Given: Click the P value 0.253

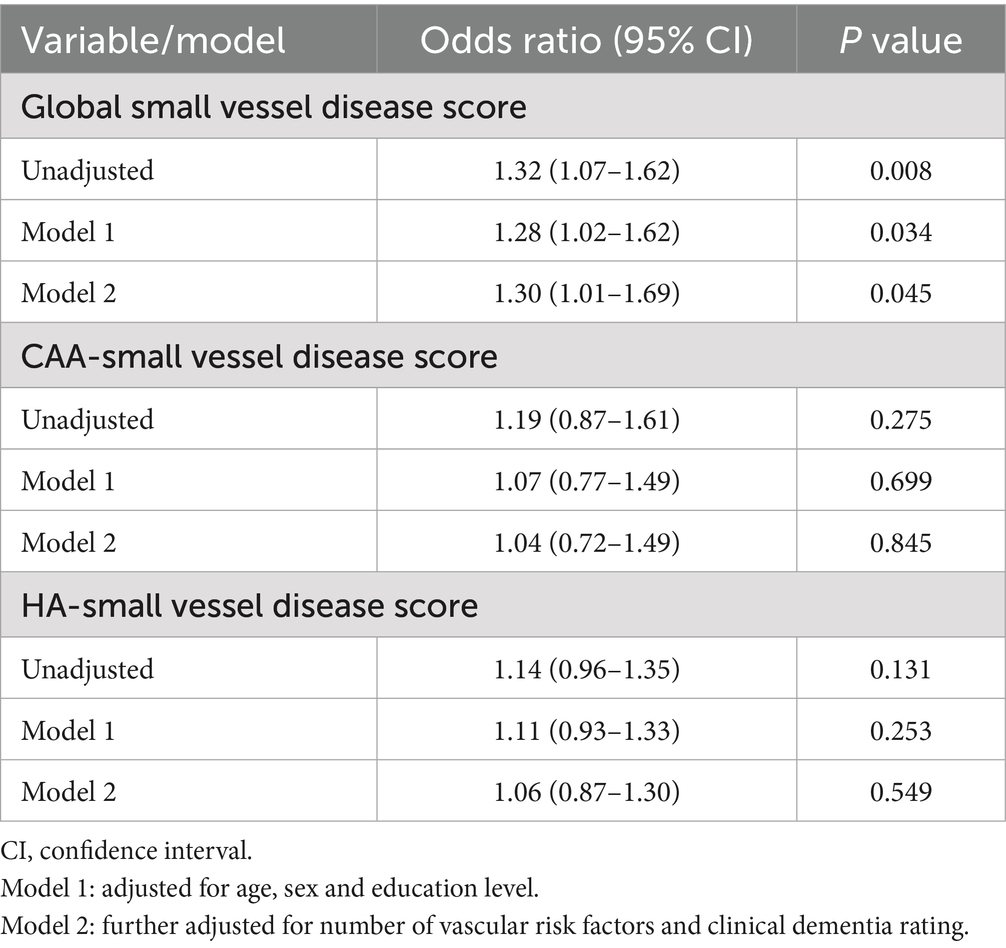Looking at the screenshot, I should [x=900, y=731].
